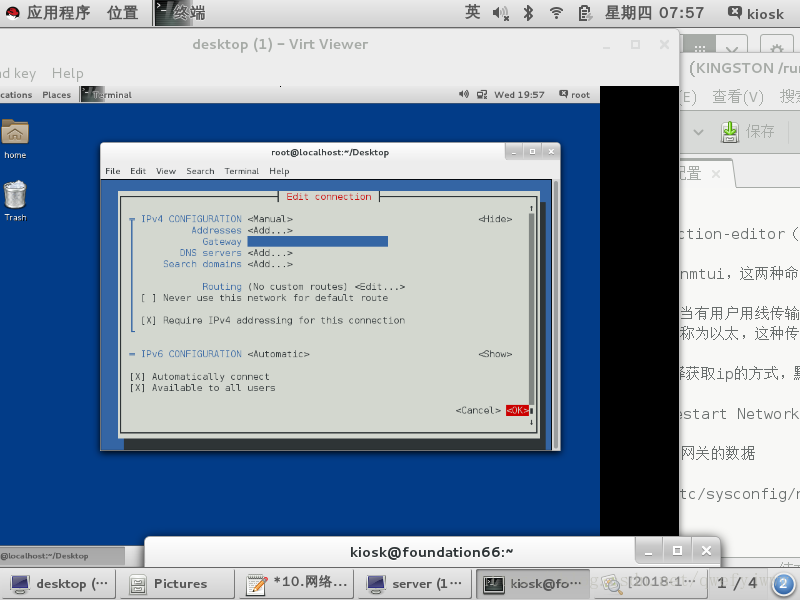Open the Virt Viewer Help menu
The width and height of the screenshot is (800, 600).
[67, 73]
